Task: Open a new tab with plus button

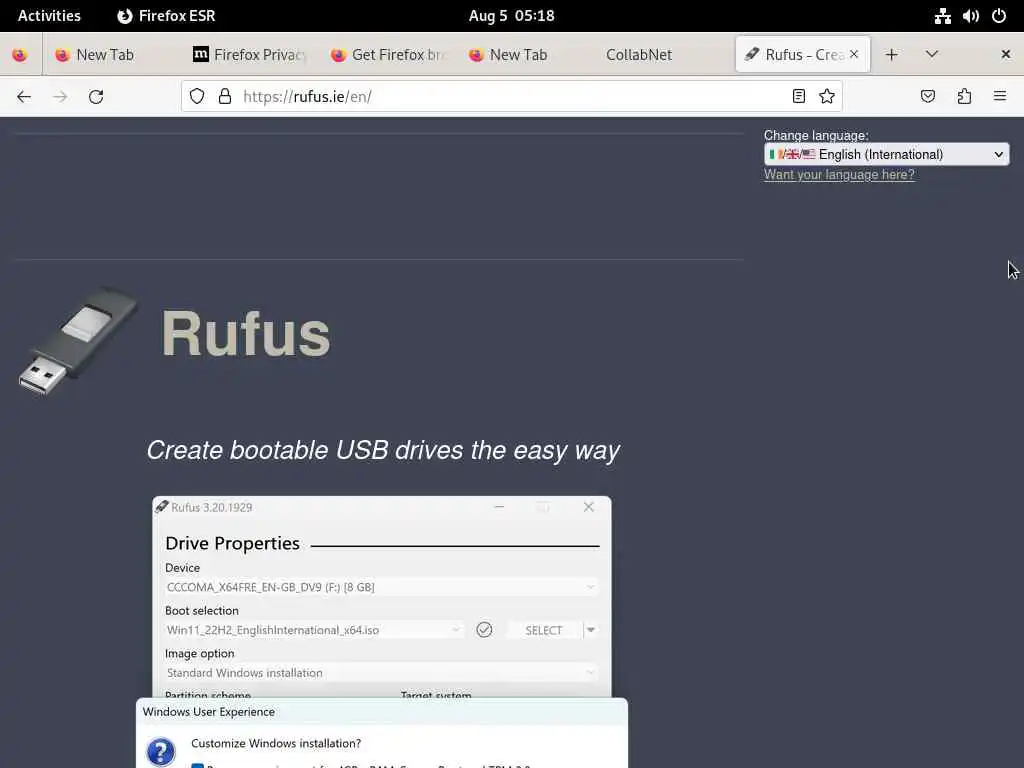Action: [891, 55]
